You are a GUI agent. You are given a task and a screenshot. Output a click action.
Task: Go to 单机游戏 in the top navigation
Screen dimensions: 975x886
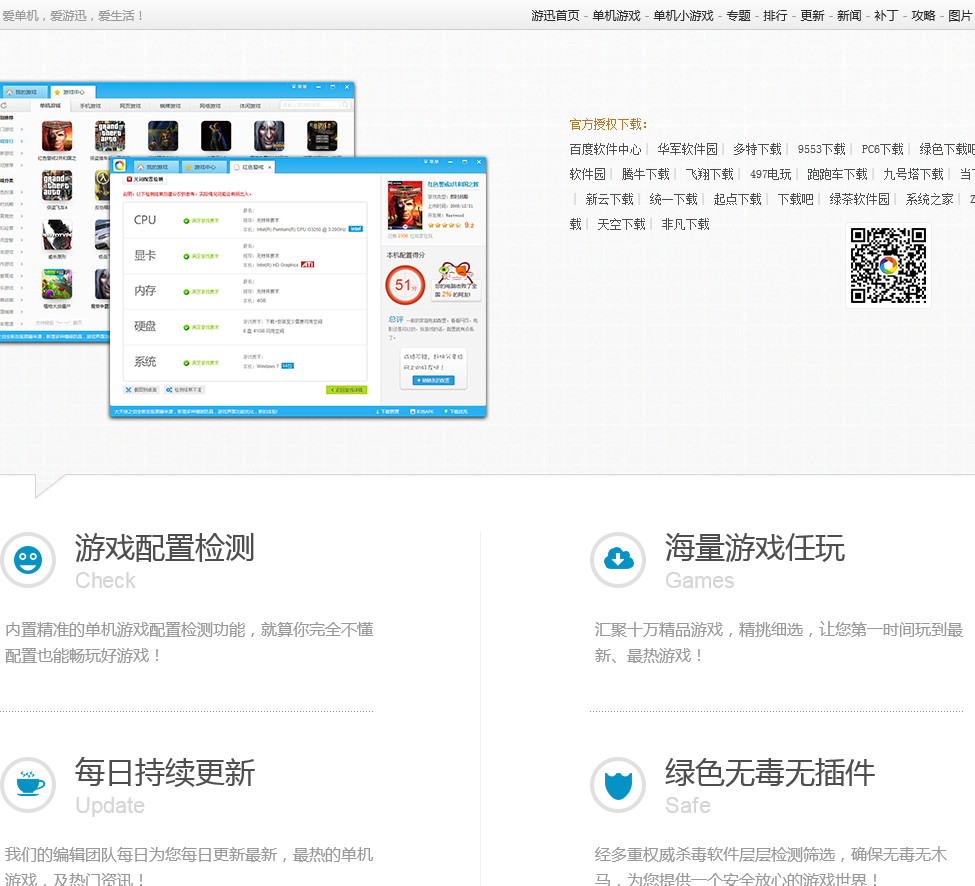(616, 16)
